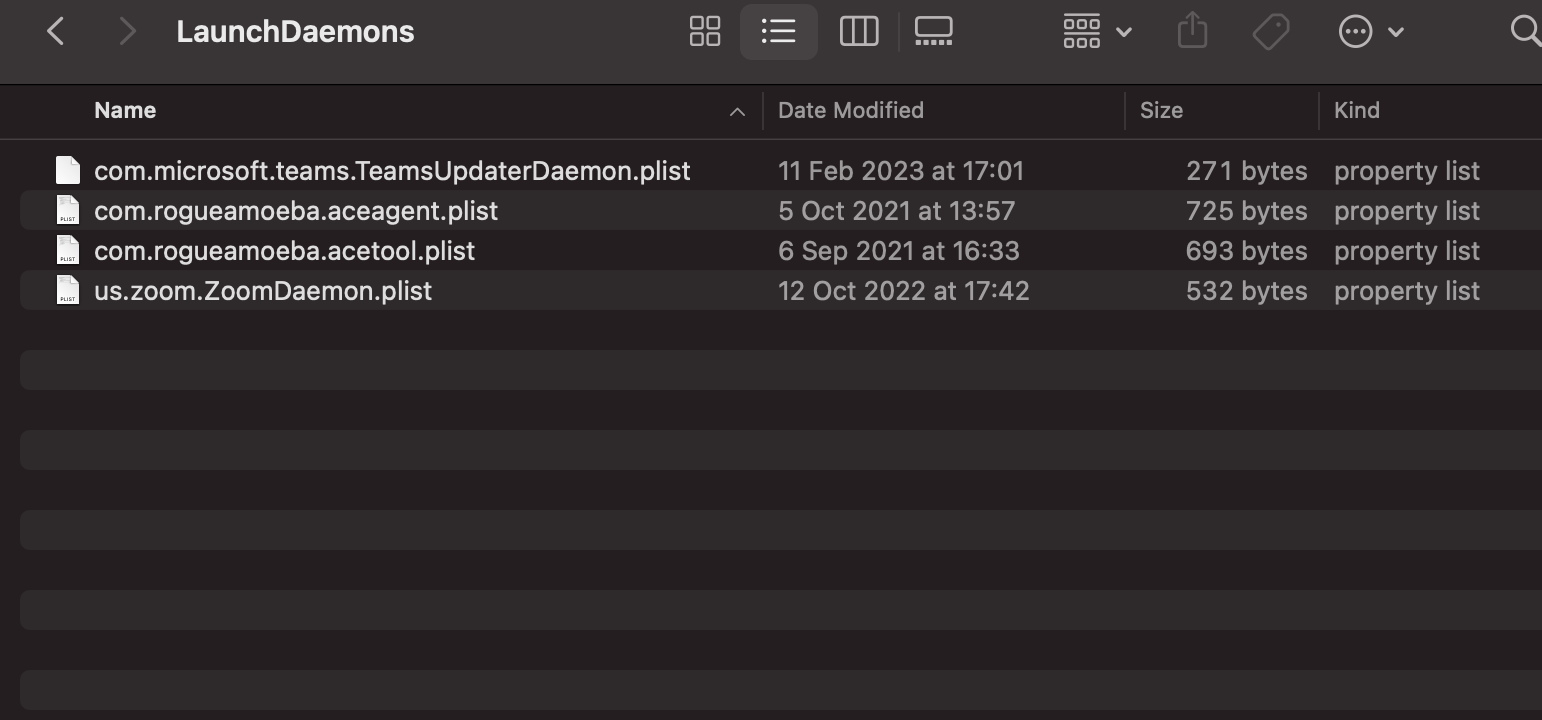Select the com.rogueamoeba.aceagent.plist file icon
This screenshot has height=720, width=1542.
click(x=68, y=211)
